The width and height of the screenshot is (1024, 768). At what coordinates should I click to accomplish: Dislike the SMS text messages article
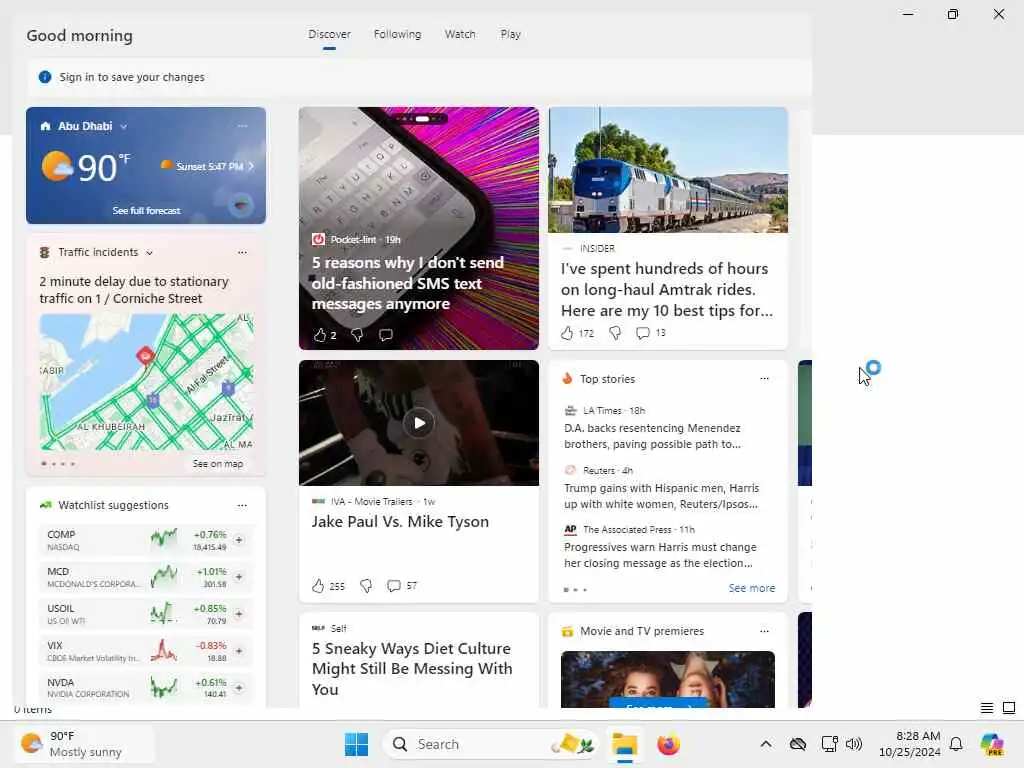click(x=357, y=335)
